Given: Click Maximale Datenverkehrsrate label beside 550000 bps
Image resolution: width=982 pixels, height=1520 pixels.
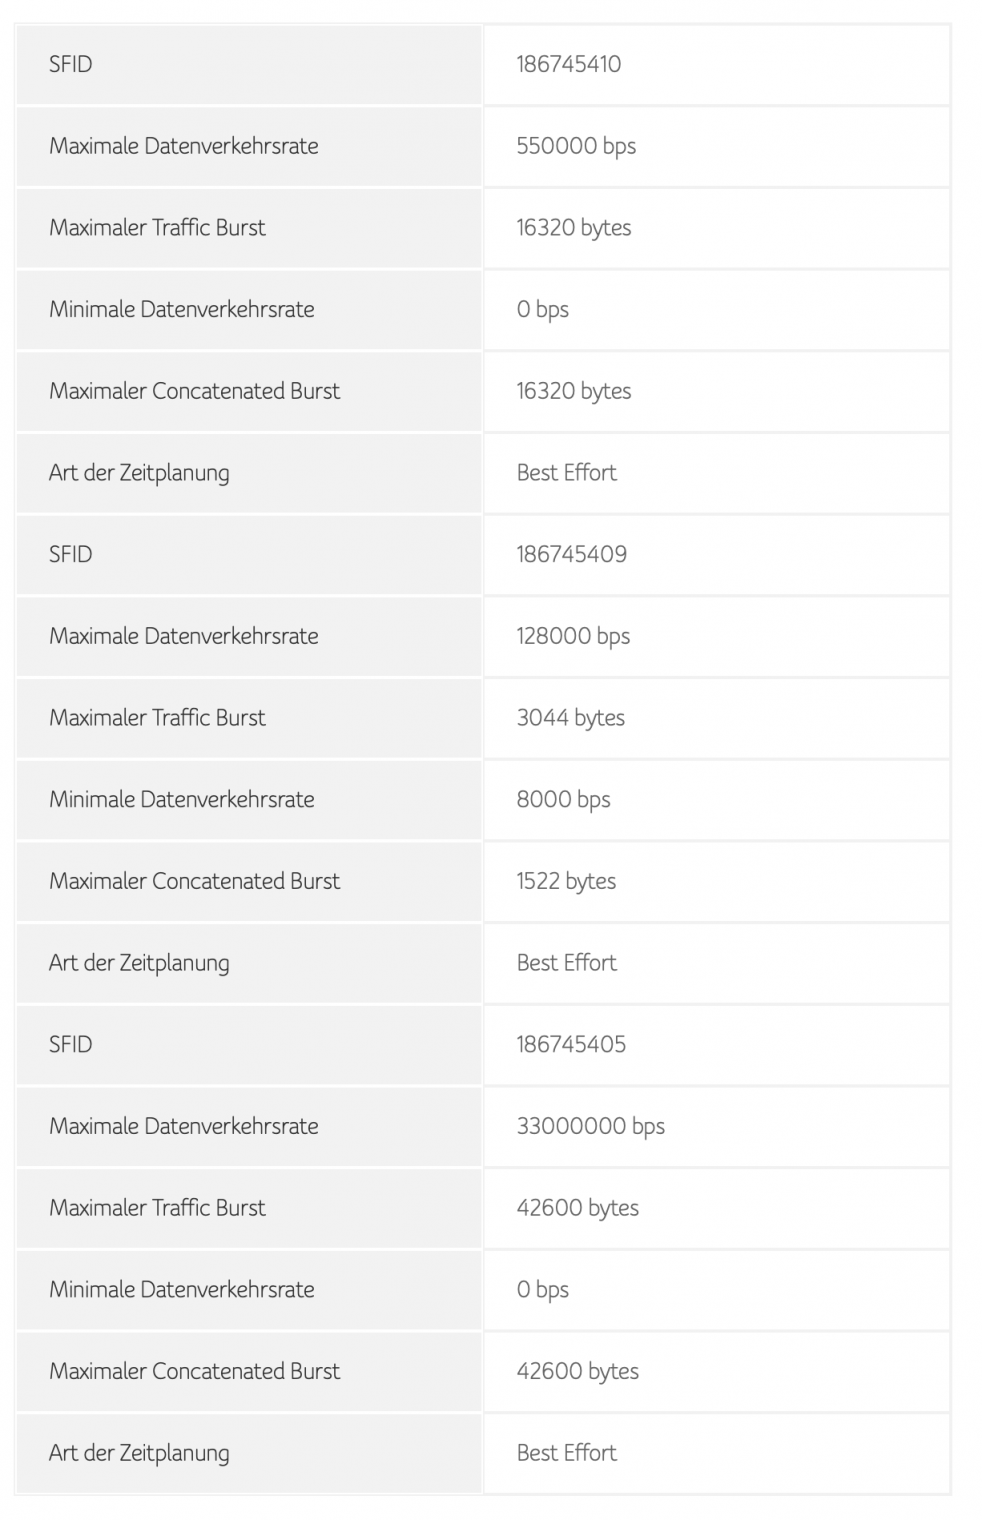Looking at the screenshot, I should click(x=183, y=146).
